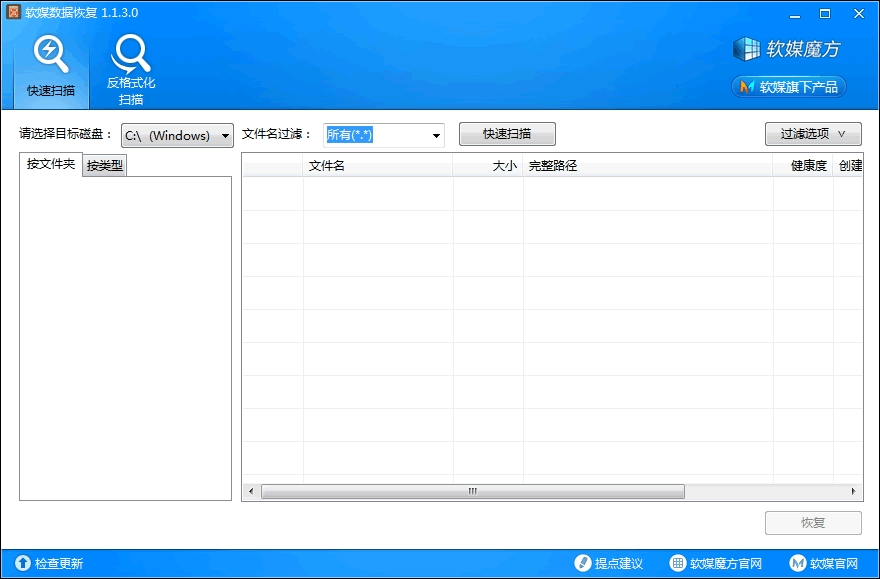Open 软媒官网 official site icon
The image size is (880, 579).
coord(798,564)
